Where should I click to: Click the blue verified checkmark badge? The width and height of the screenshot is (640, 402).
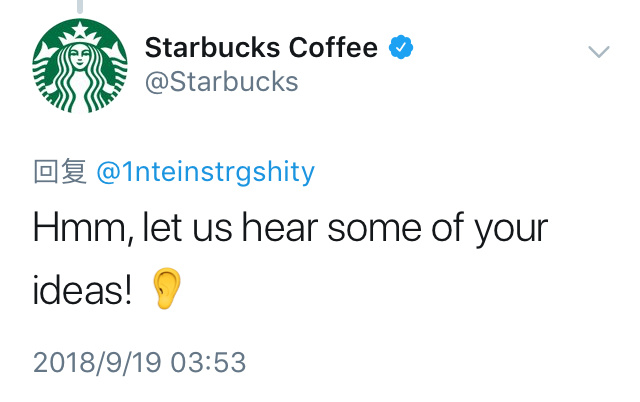(401, 47)
